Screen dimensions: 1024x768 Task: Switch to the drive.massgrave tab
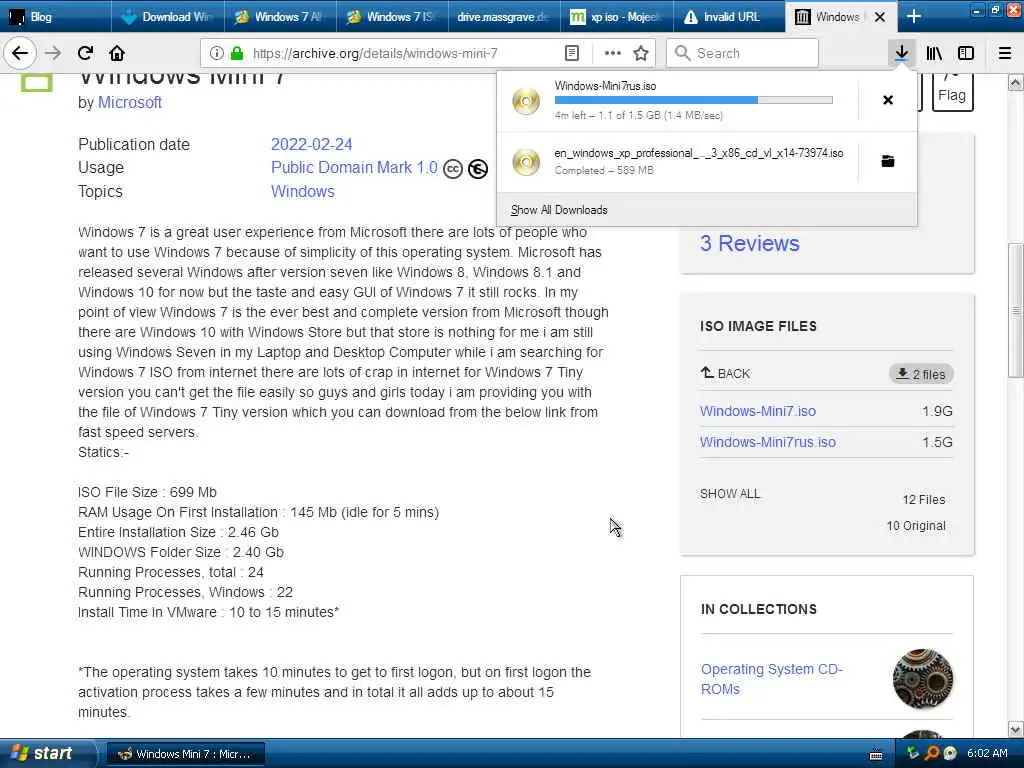(x=504, y=16)
